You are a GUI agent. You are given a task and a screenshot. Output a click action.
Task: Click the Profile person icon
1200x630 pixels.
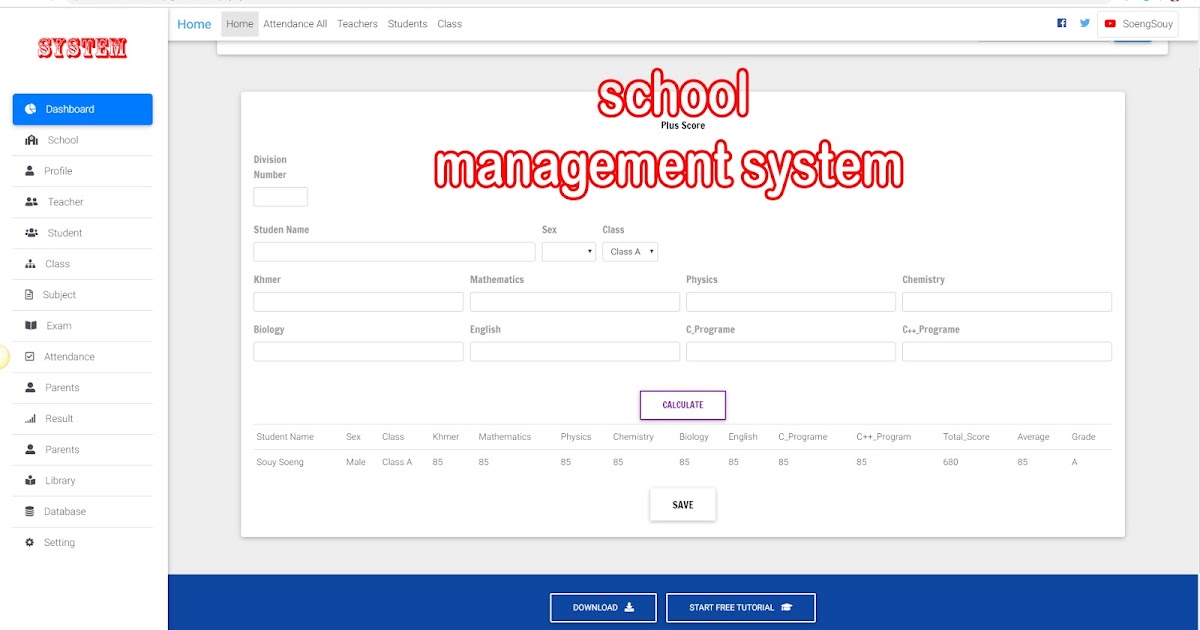[x=30, y=171]
